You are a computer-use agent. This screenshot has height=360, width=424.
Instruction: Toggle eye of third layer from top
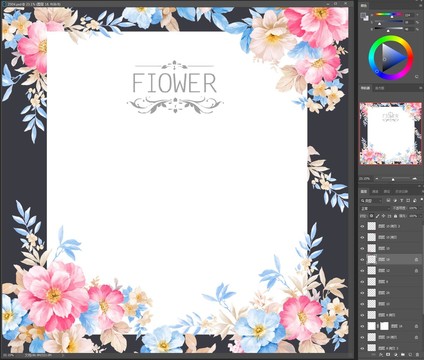pyautogui.click(x=362, y=248)
